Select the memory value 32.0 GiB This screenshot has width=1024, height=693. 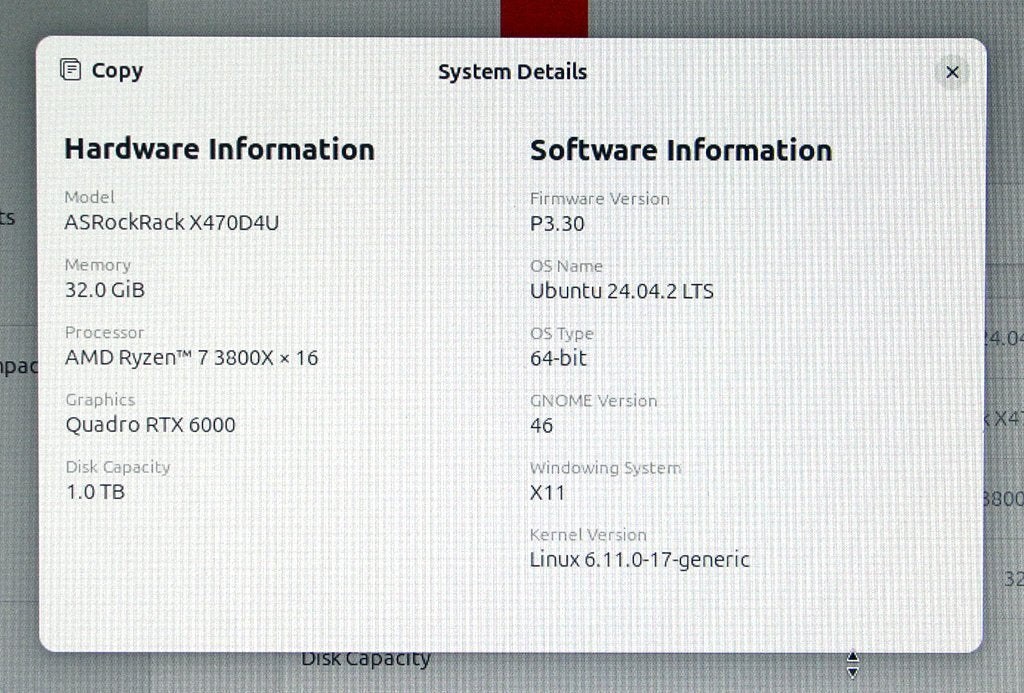tap(104, 290)
